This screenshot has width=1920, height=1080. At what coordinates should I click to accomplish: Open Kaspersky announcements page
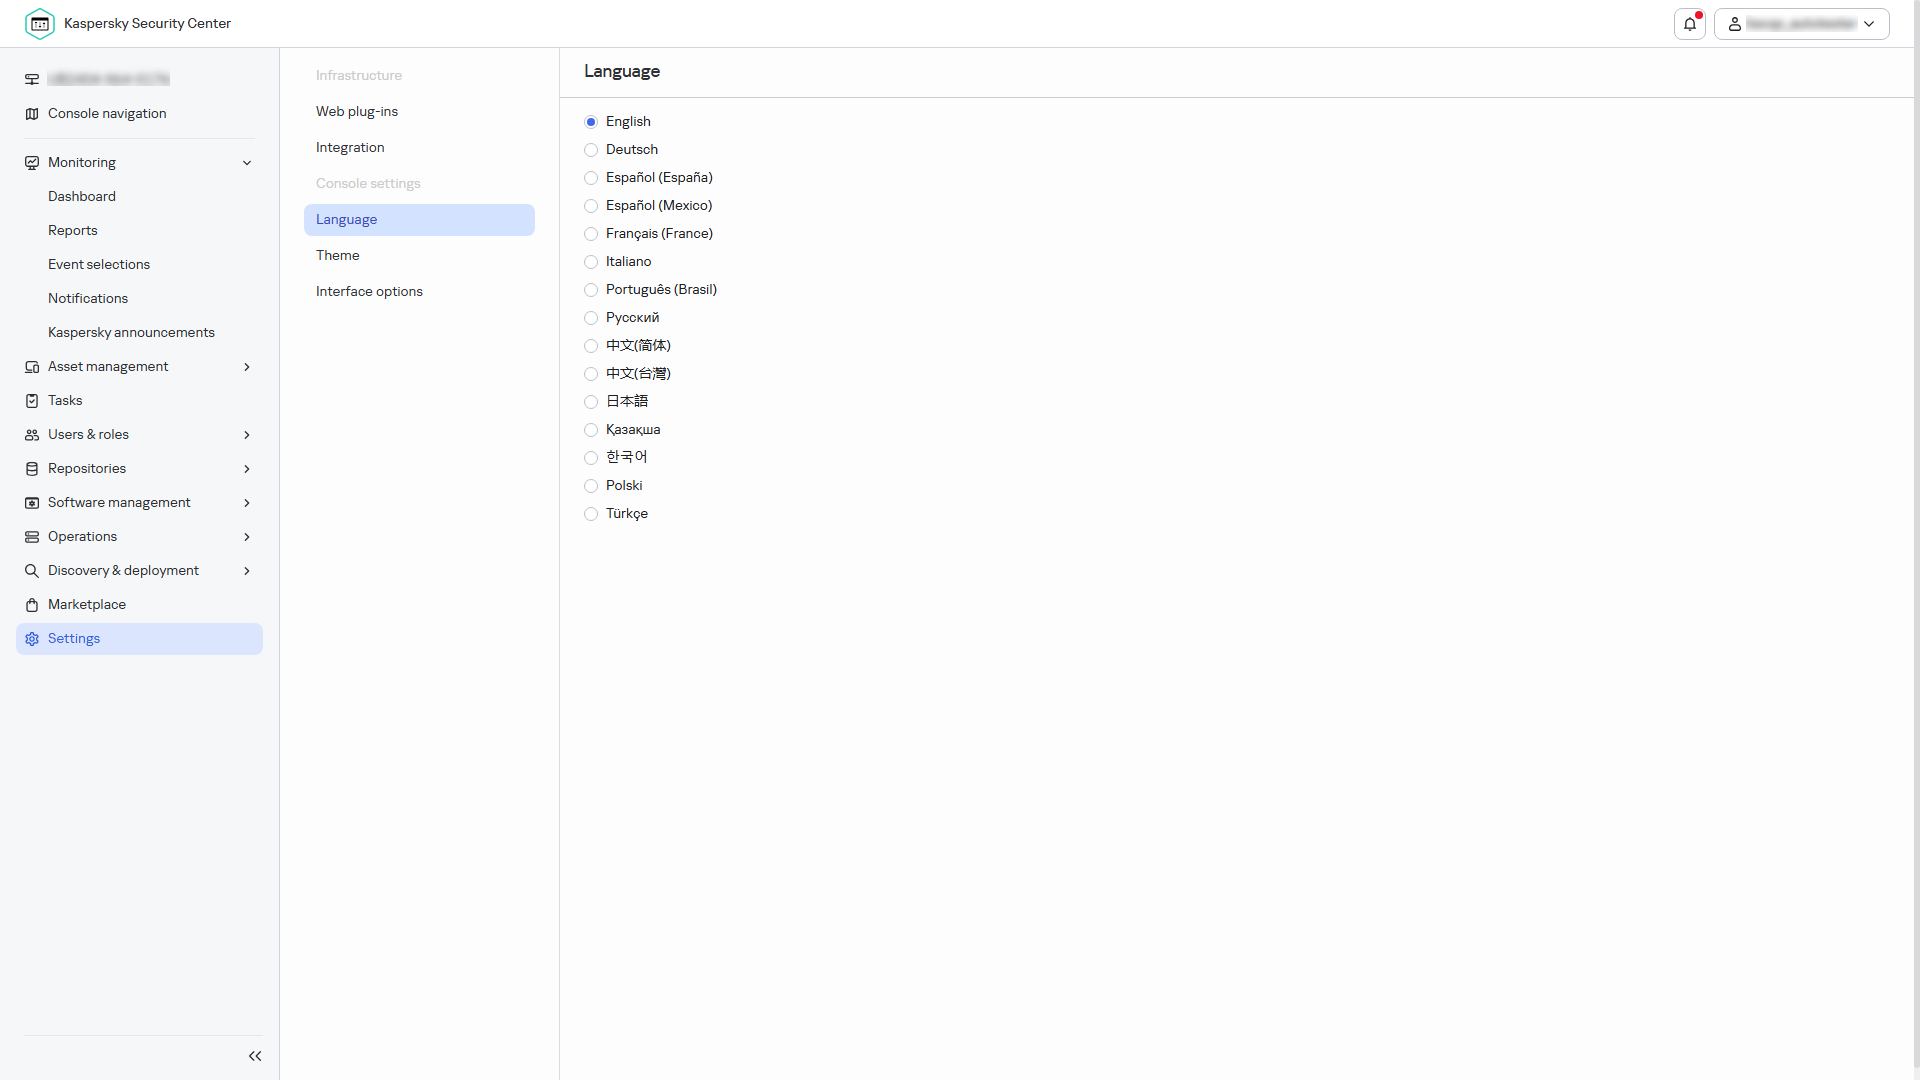131,333
